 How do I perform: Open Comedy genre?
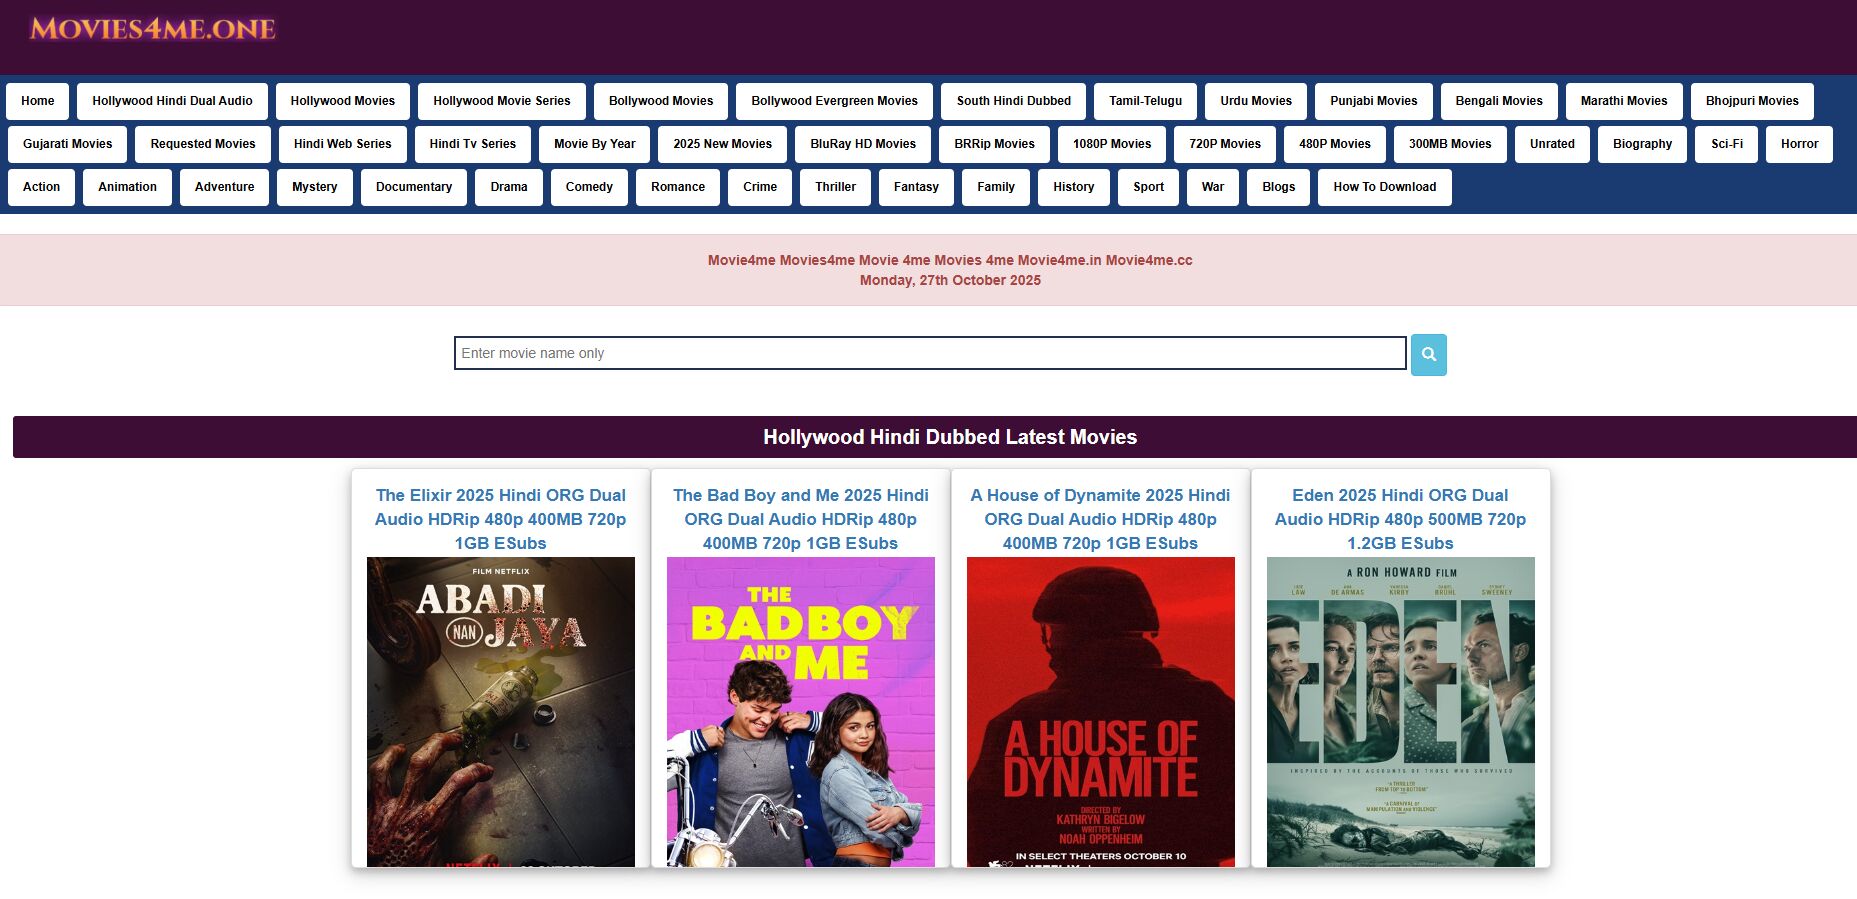[589, 187]
